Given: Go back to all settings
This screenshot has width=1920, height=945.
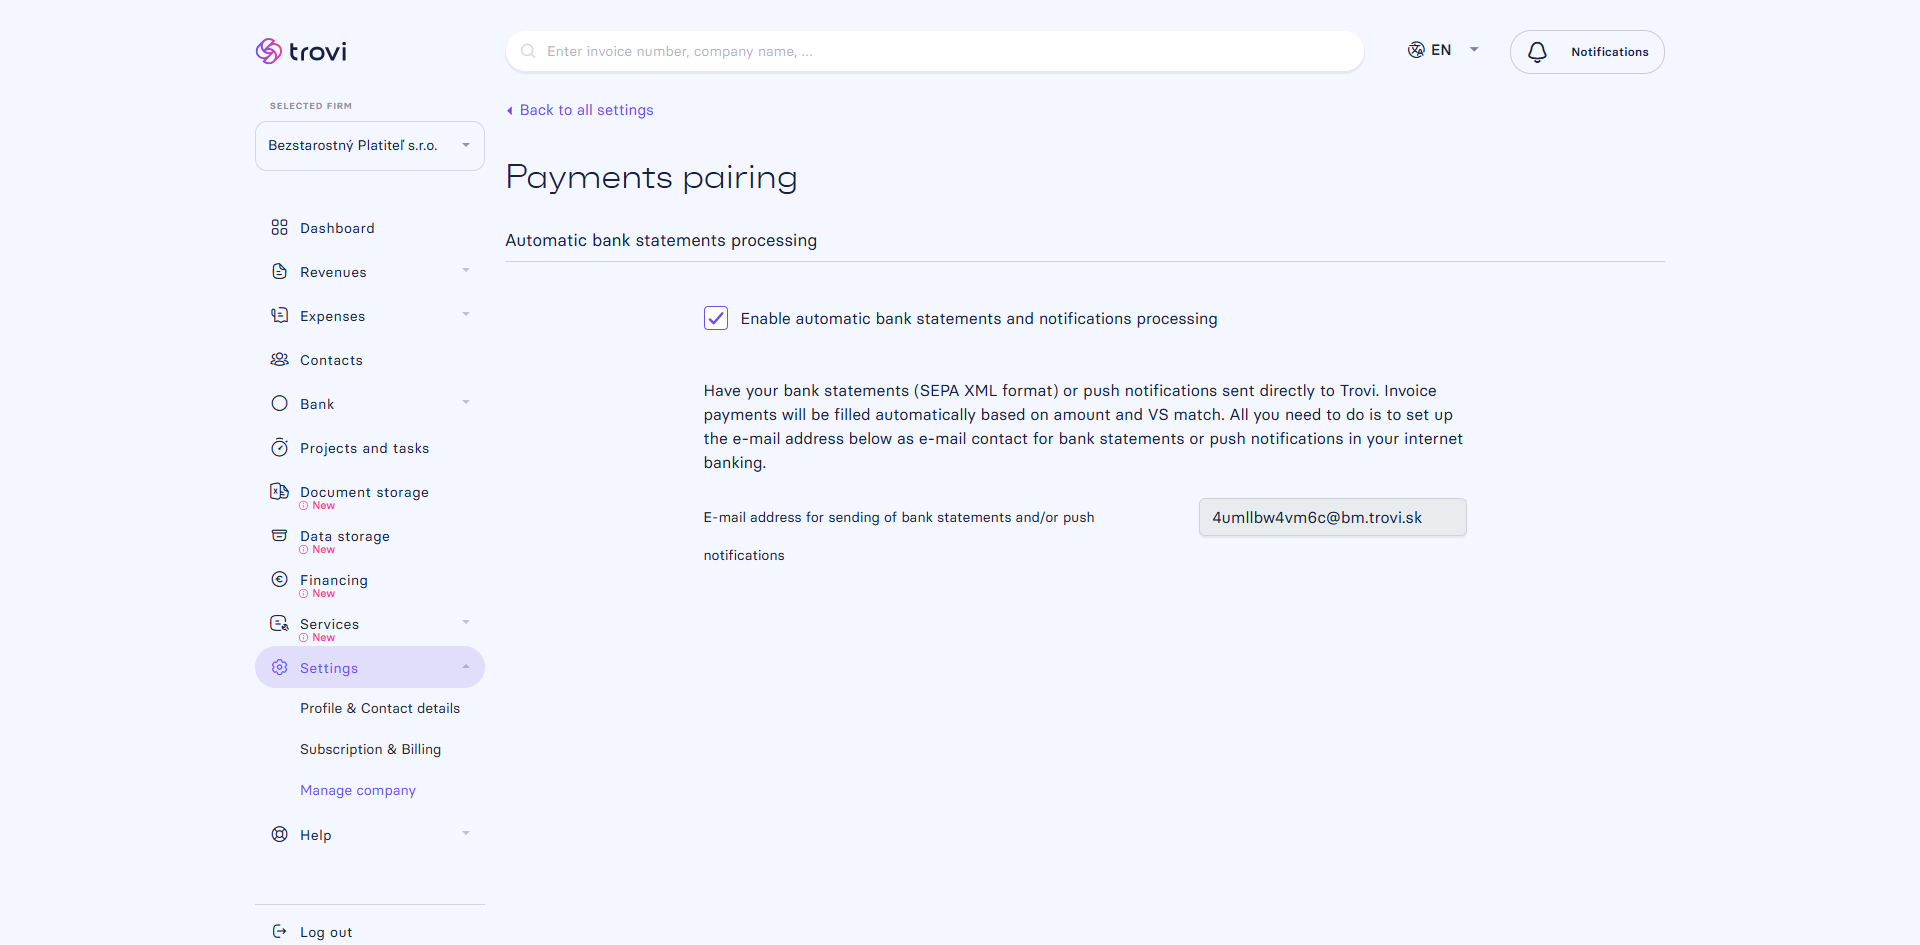Looking at the screenshot, I should click(586, 110).
